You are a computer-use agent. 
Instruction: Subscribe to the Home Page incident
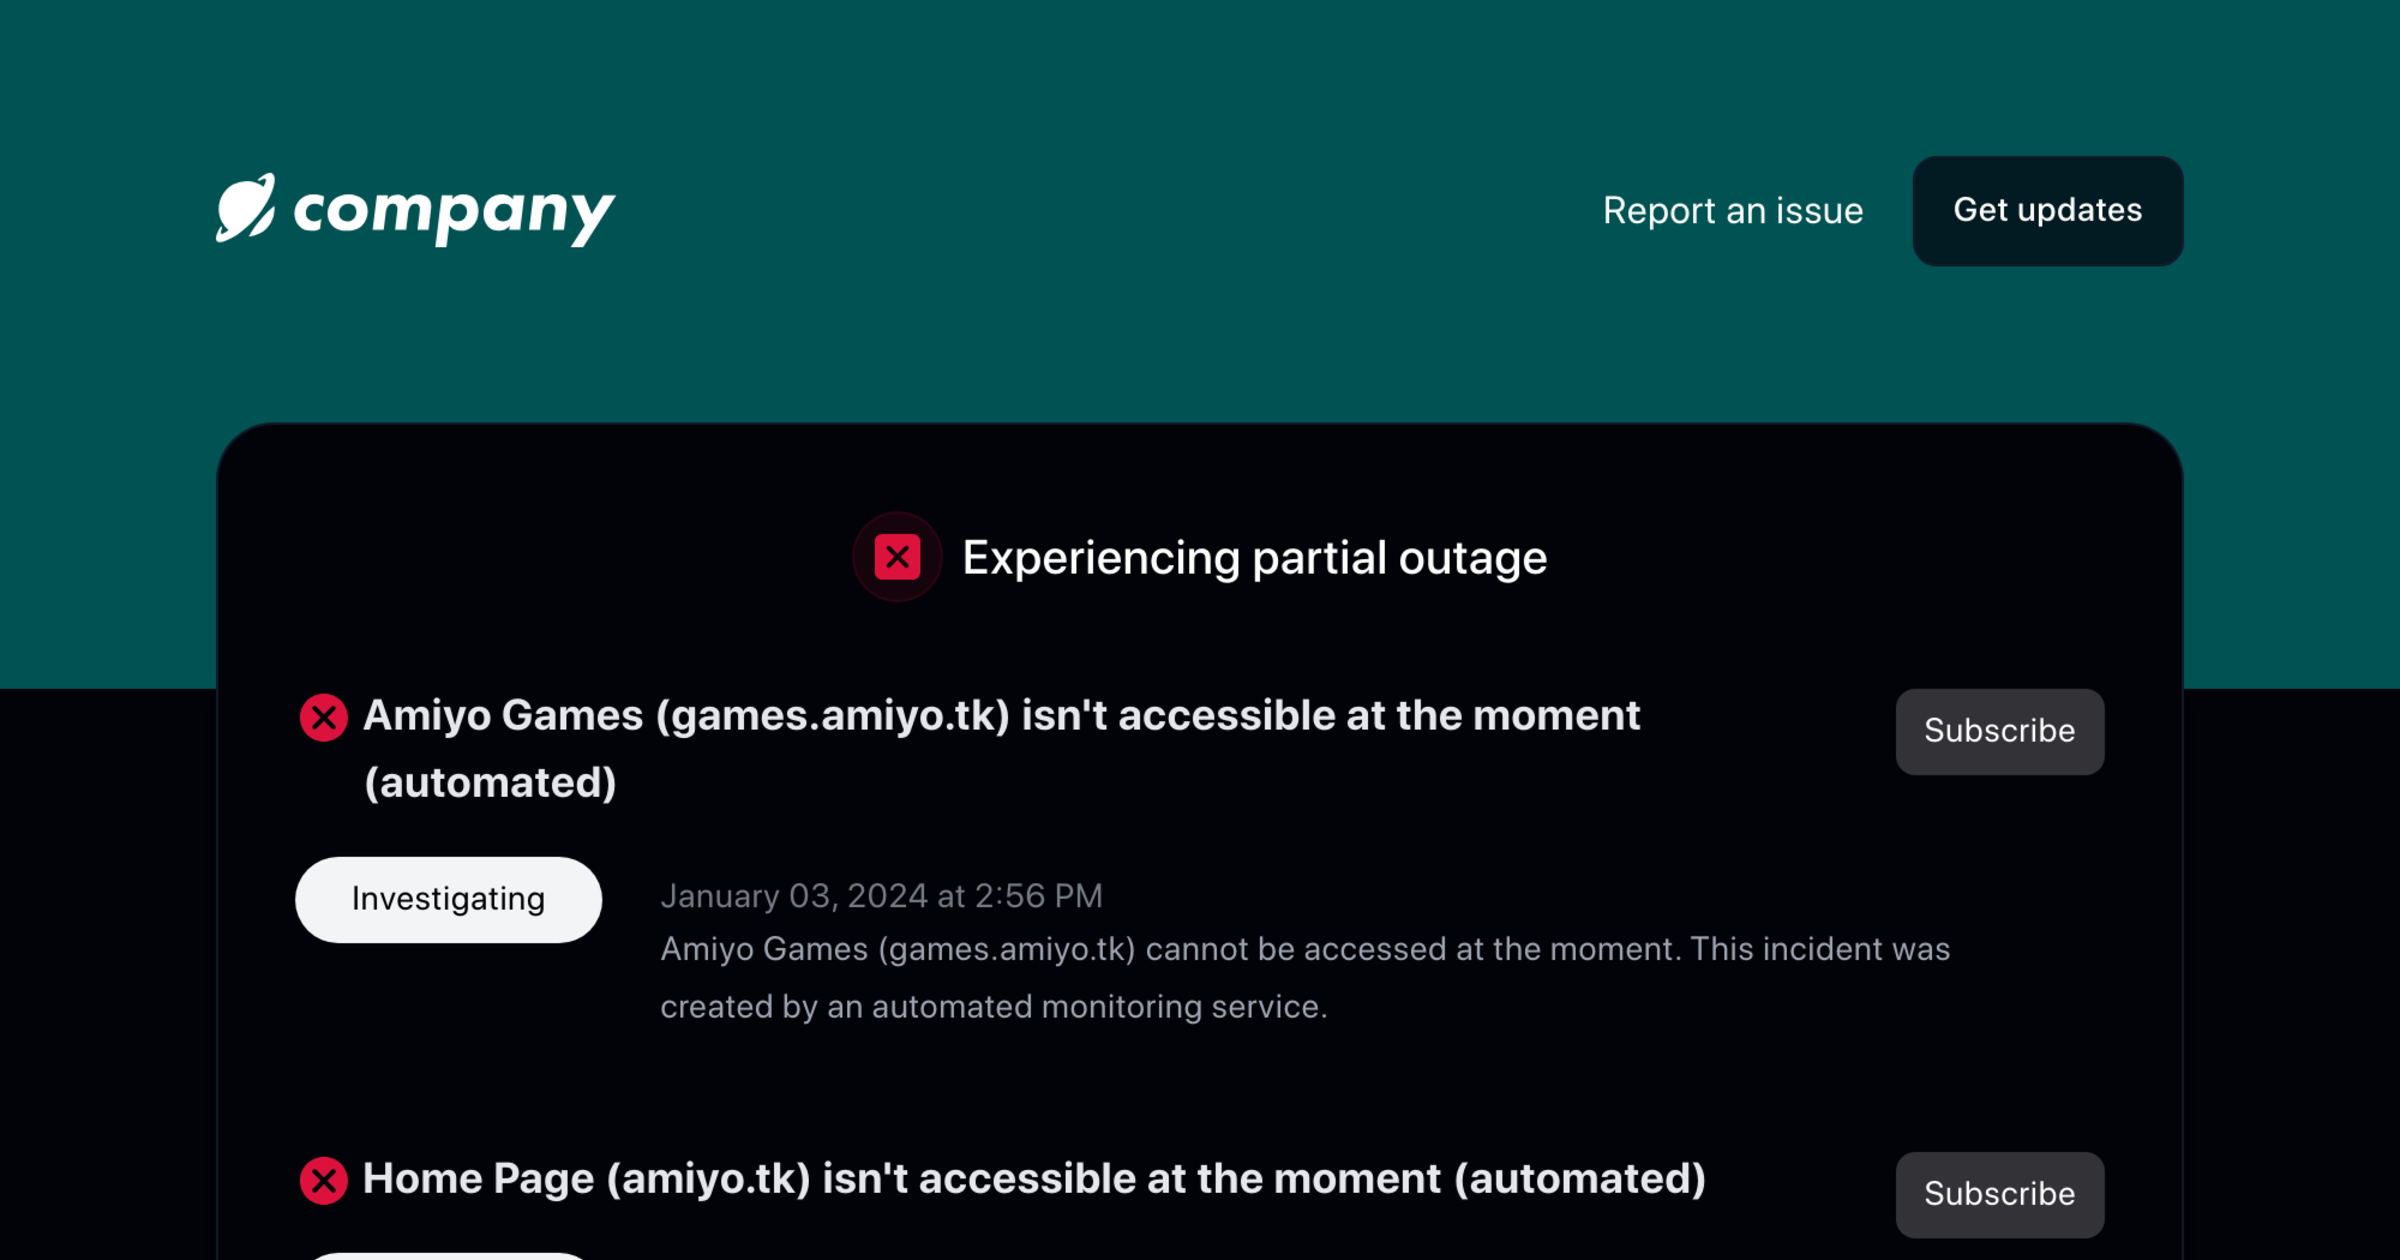pyautogui.click(x=1999, y=1194)
